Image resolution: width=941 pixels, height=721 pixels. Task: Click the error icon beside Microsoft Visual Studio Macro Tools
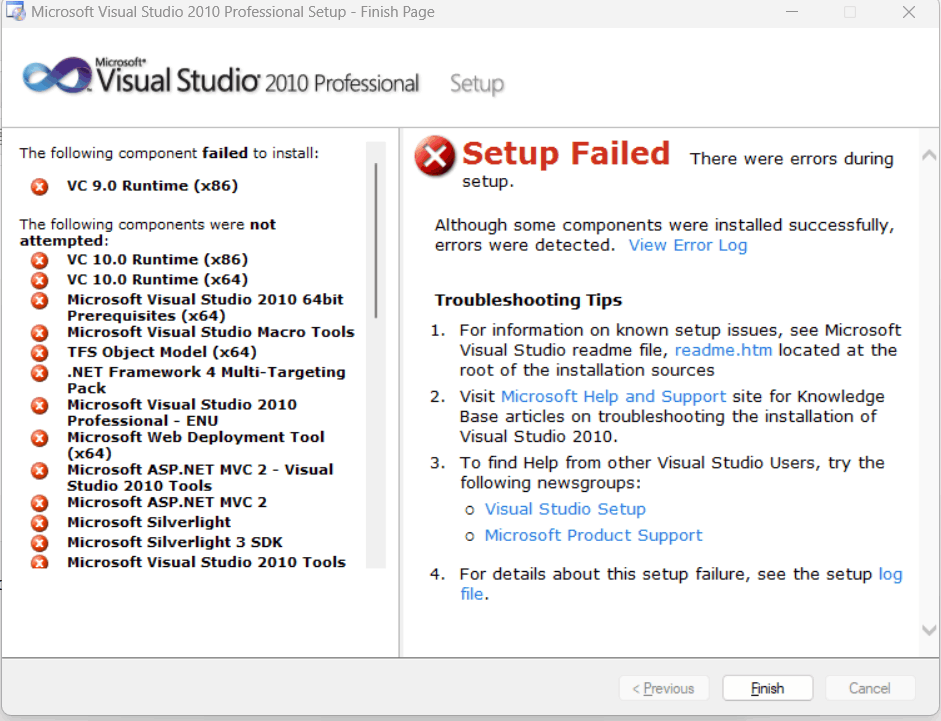pos(39,332)
